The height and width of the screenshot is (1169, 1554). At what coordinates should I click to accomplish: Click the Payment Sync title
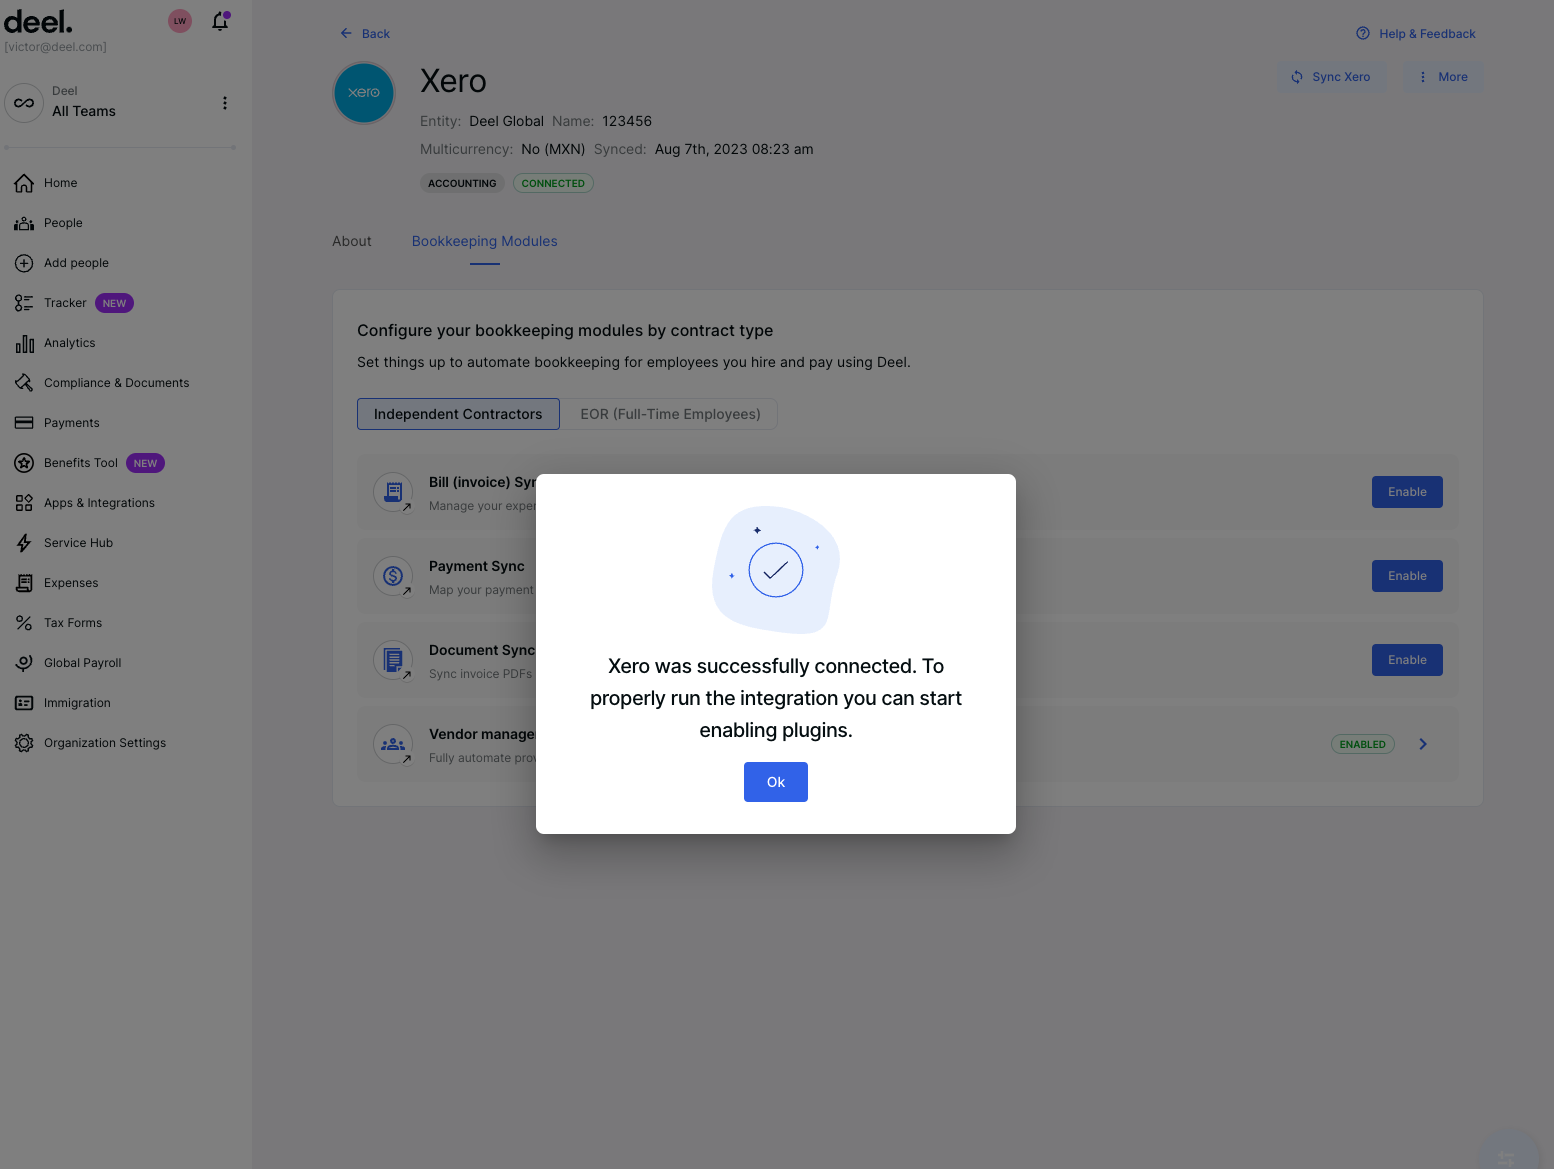tap(477, 566)
